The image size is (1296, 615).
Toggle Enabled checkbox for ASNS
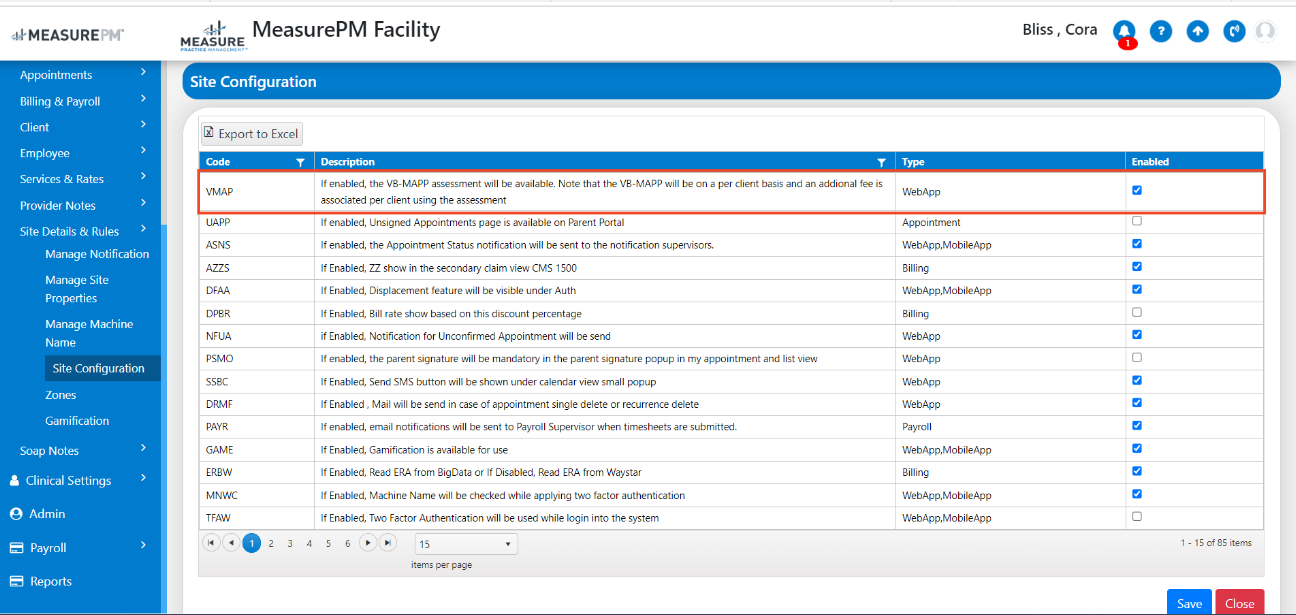click(x=1137, y=244)
